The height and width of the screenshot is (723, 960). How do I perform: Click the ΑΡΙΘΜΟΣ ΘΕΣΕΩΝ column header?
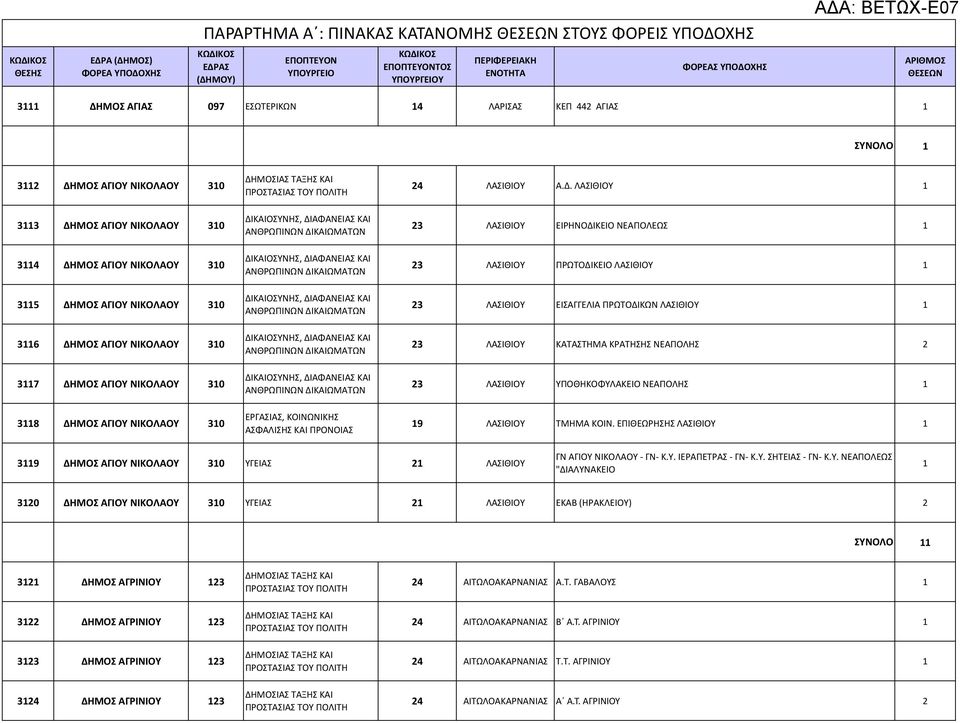click(925, 67)
